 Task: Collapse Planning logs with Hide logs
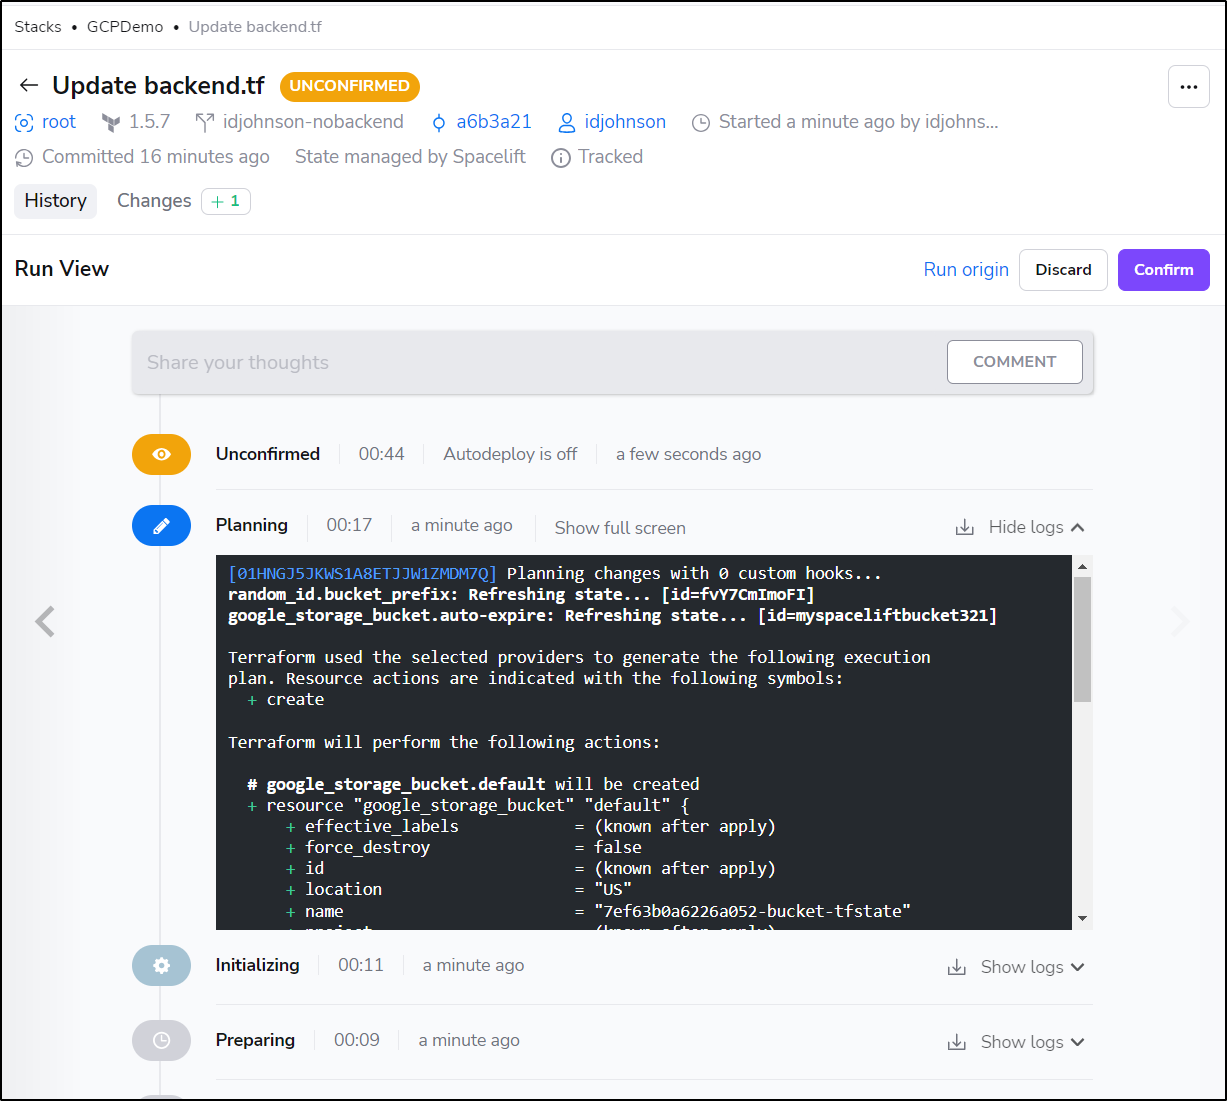click(x=1036, y=527)
